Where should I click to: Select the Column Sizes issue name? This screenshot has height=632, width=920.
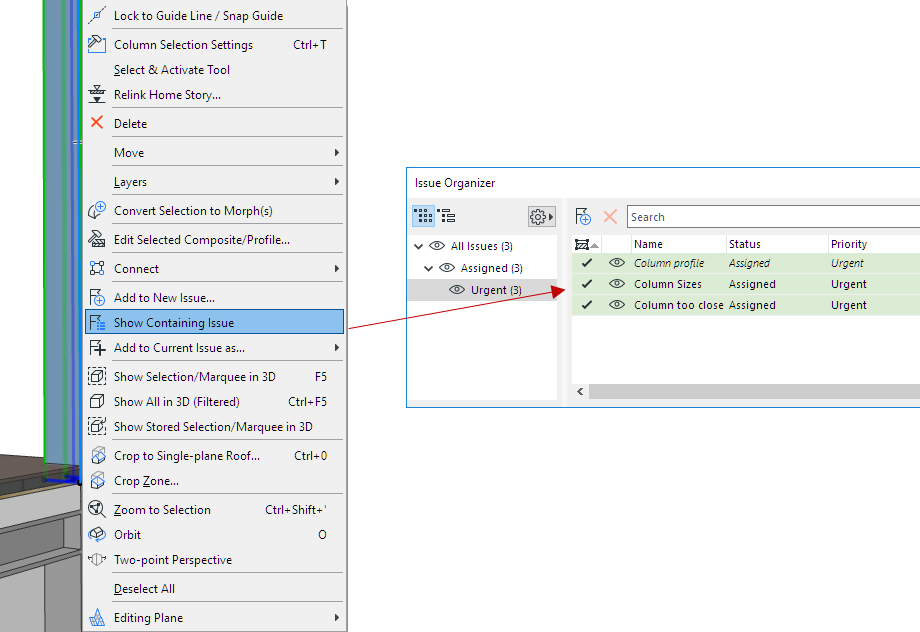coord(668,284)
